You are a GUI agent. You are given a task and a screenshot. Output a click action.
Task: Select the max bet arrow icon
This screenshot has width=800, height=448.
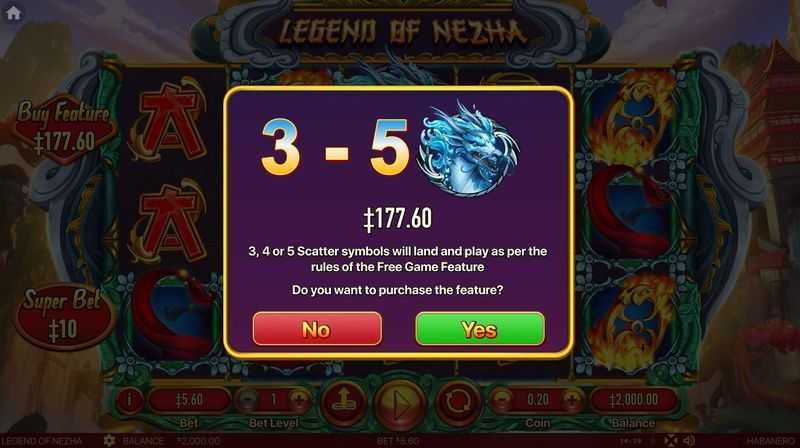[x=344, y=403]
